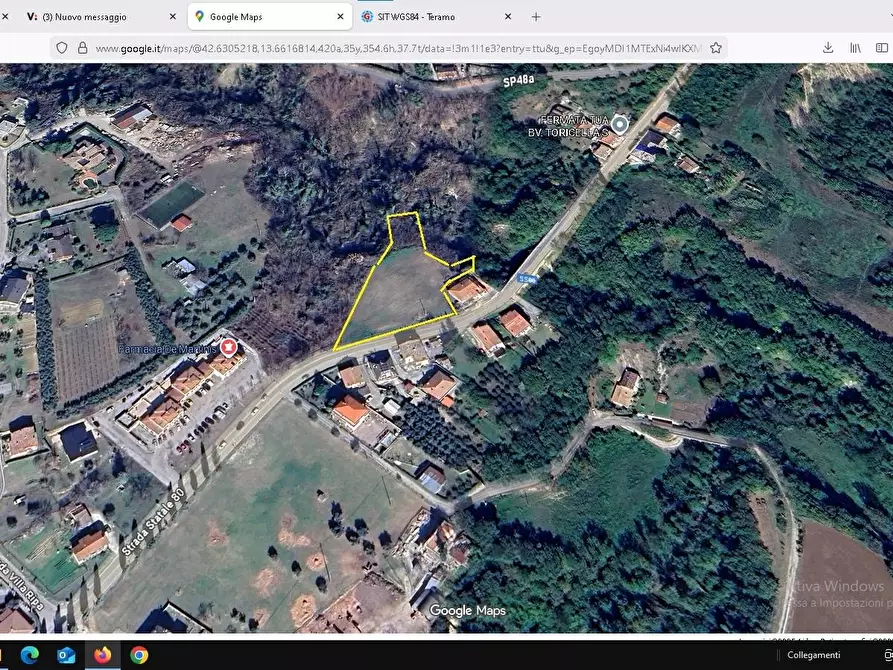Open Google Chrome from the taskbar
This screenshot has height=670, width=893.
click(x=139, y=657)
